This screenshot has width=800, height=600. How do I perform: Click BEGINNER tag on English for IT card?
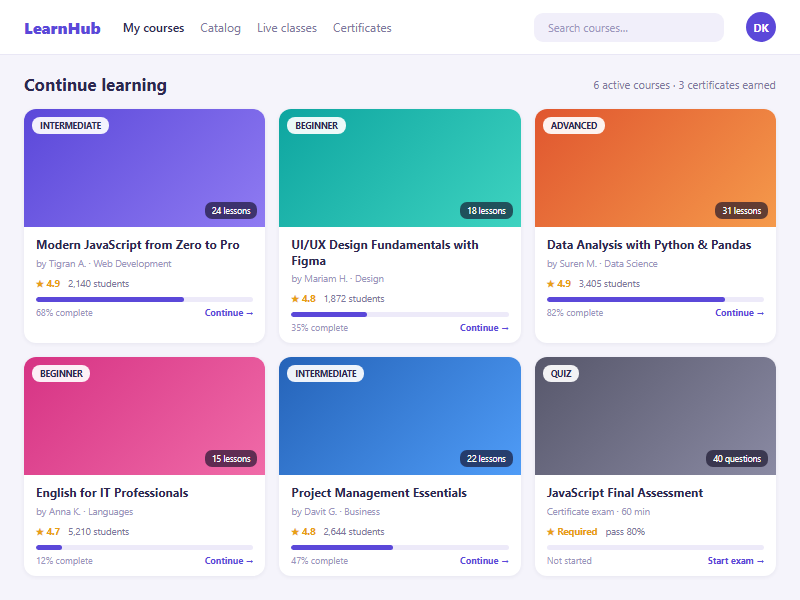pyautogui.click(x=61, y=373)
